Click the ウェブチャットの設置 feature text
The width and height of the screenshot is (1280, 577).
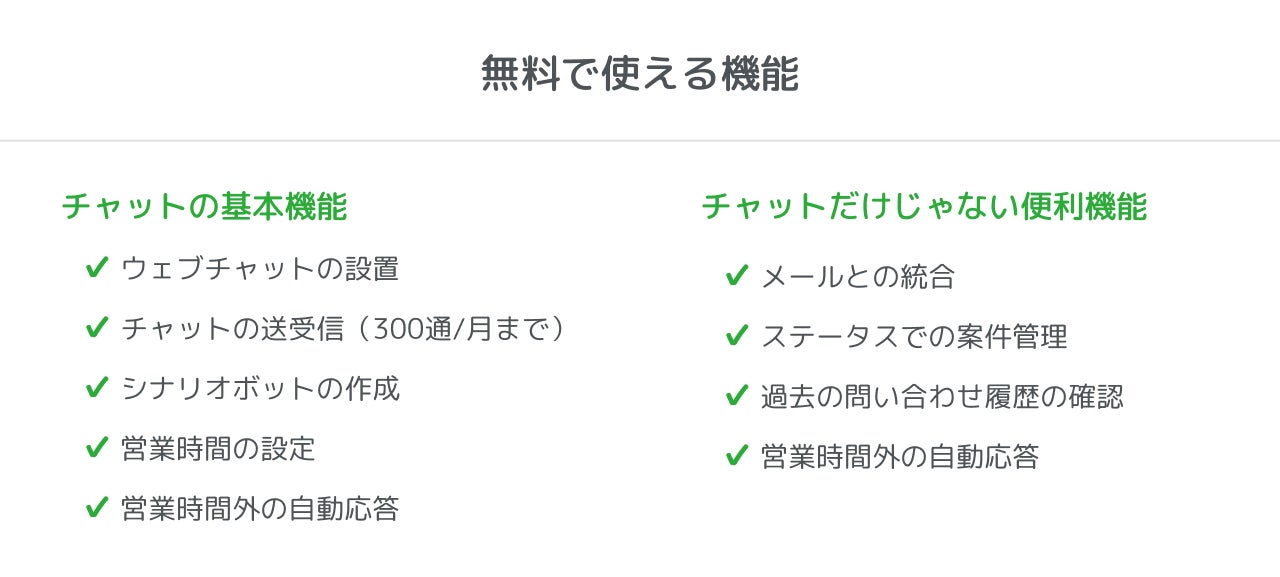[260, 269]
